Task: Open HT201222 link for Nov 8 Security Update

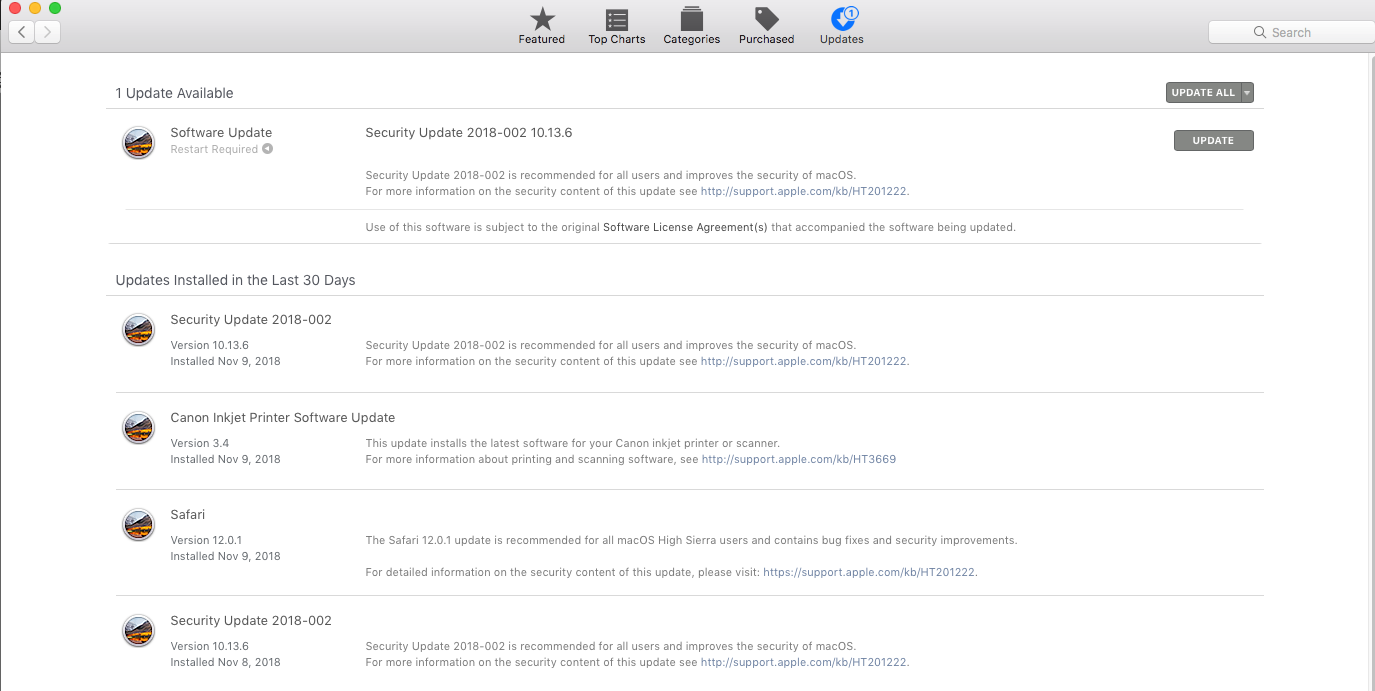Action: coord(804,662)
